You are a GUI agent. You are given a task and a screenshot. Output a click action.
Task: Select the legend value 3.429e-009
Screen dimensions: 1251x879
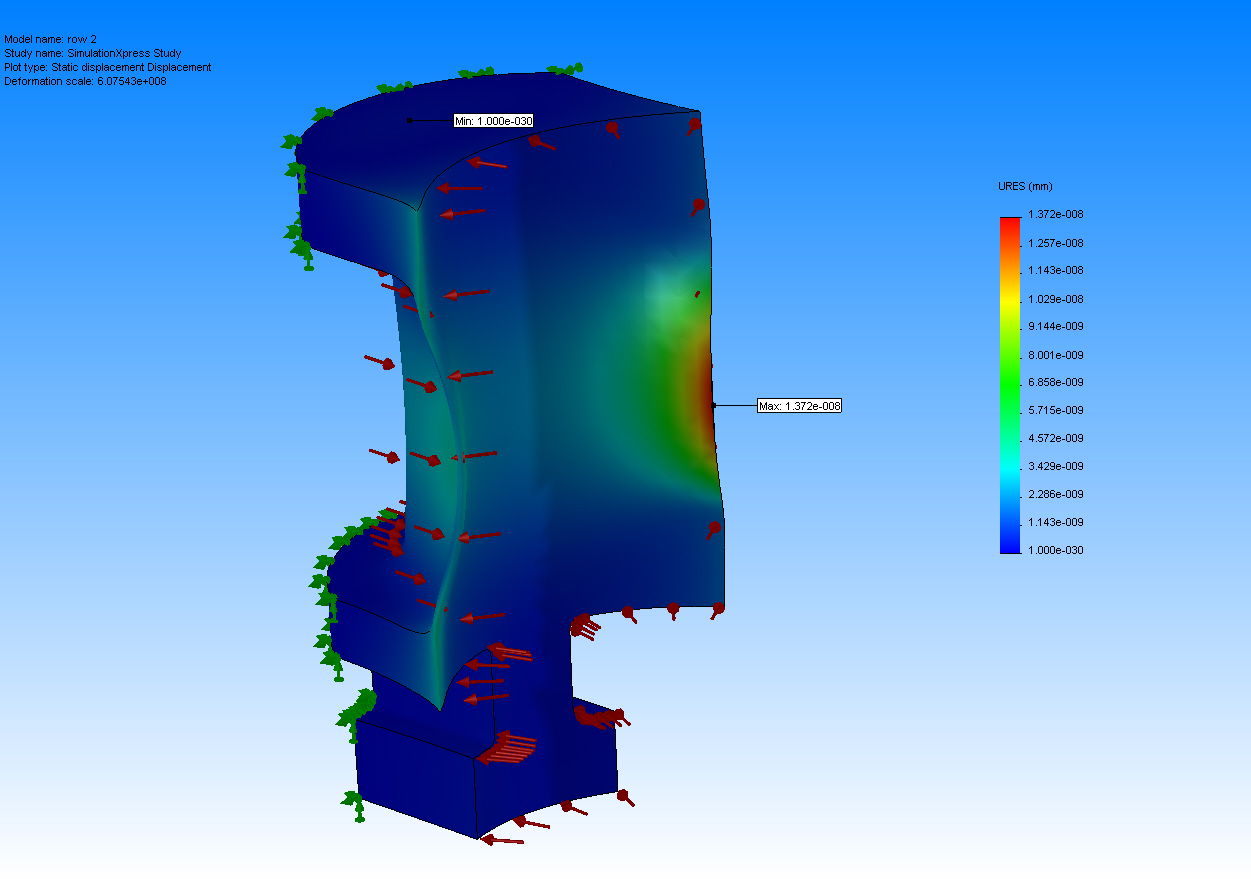[x=1056, y=467]
